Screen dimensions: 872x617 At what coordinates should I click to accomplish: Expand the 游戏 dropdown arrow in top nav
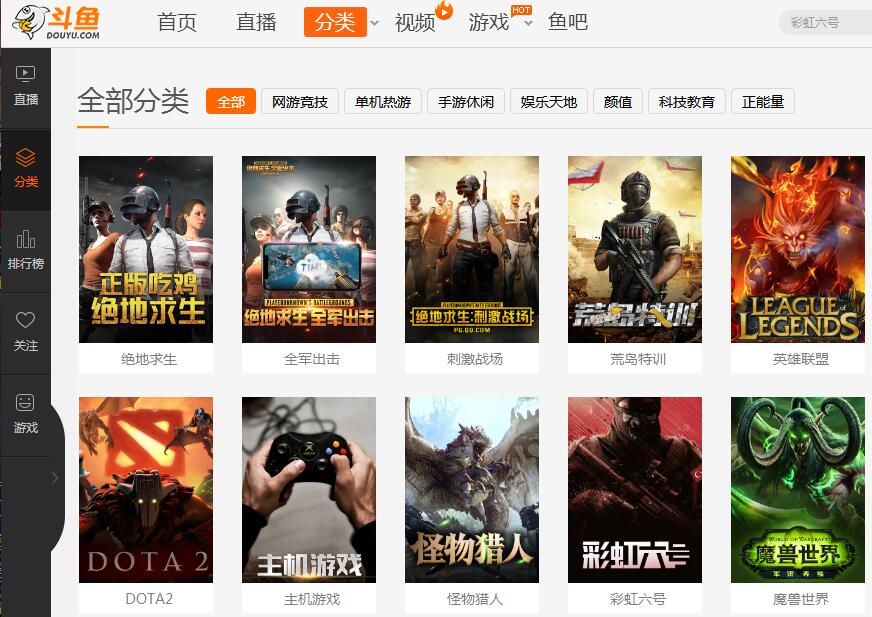click(x=528, y=23)
